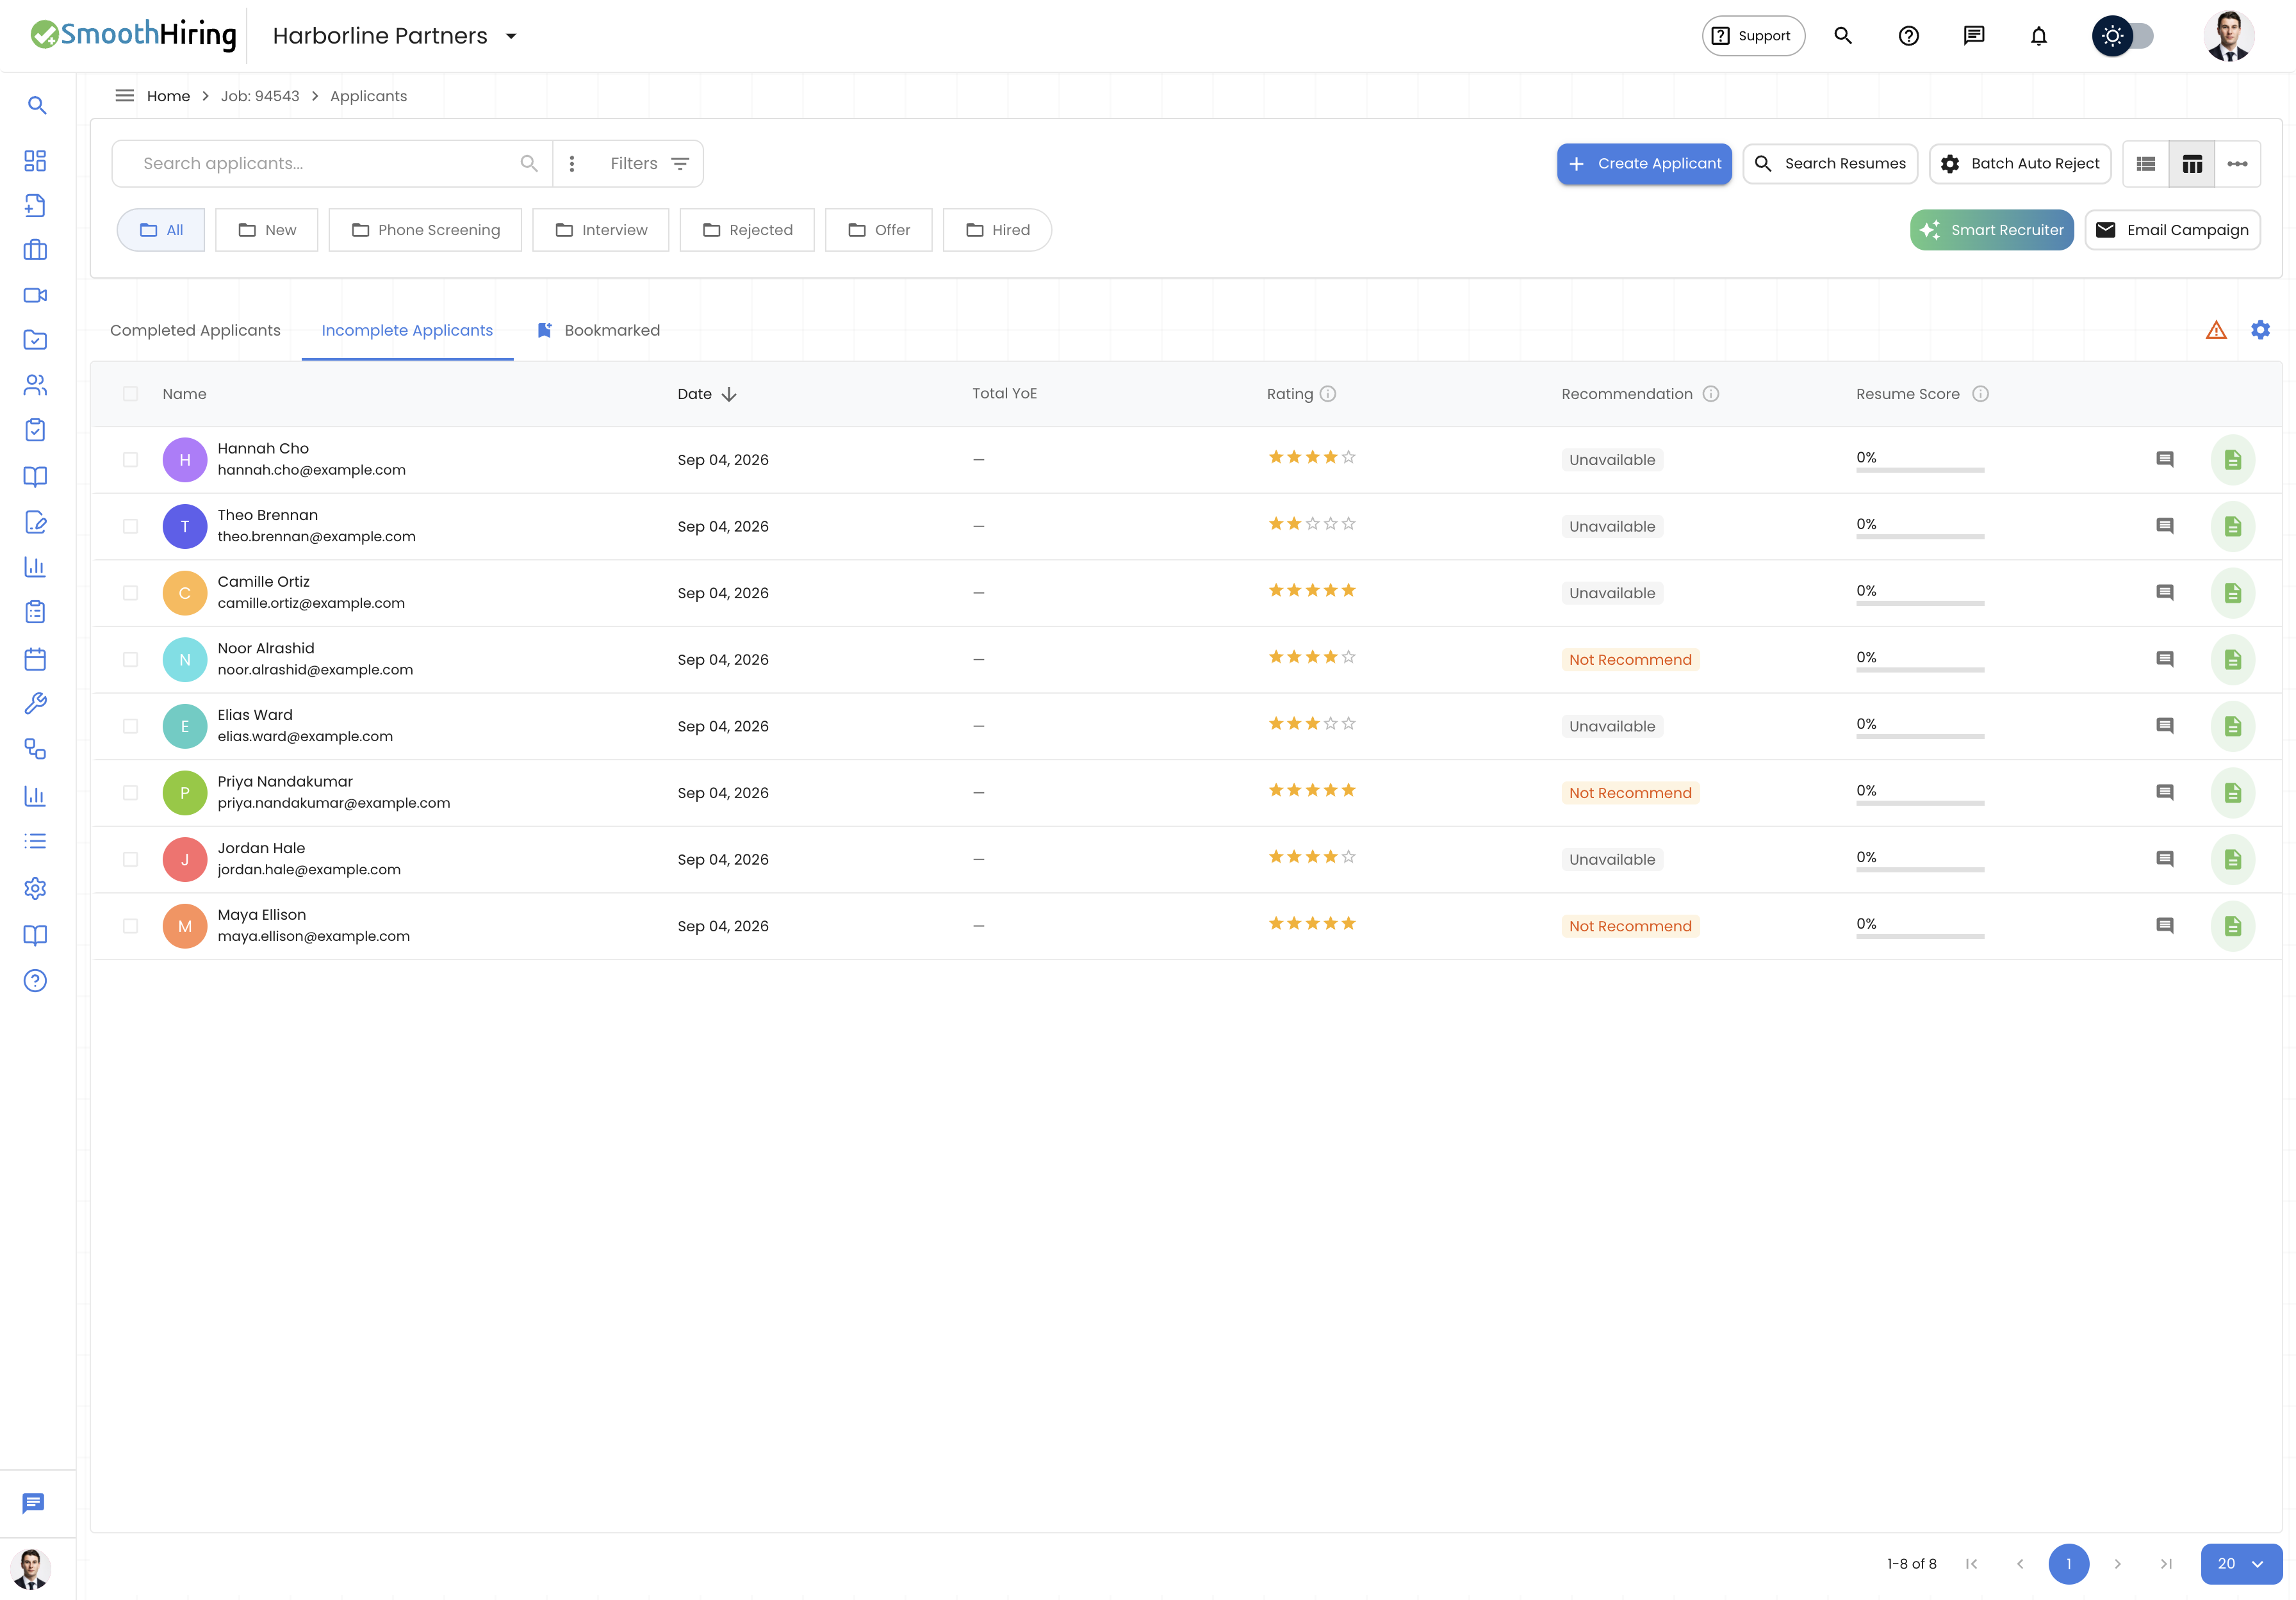Open the calendar sidebar icon
Image resolution: width=2296 pixels, height=1600 pixels.
pyautogui.click(x=35, y=659)
